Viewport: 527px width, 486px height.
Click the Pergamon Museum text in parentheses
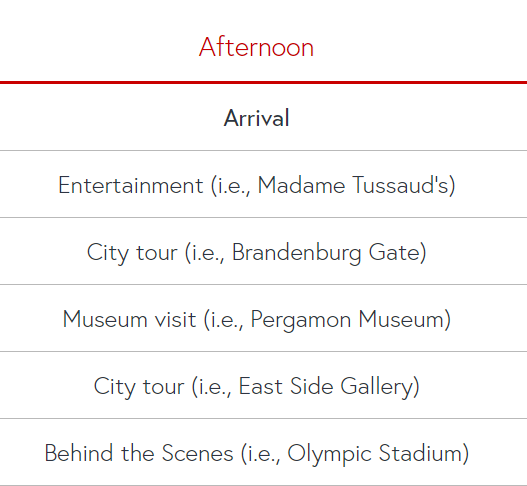348,320
